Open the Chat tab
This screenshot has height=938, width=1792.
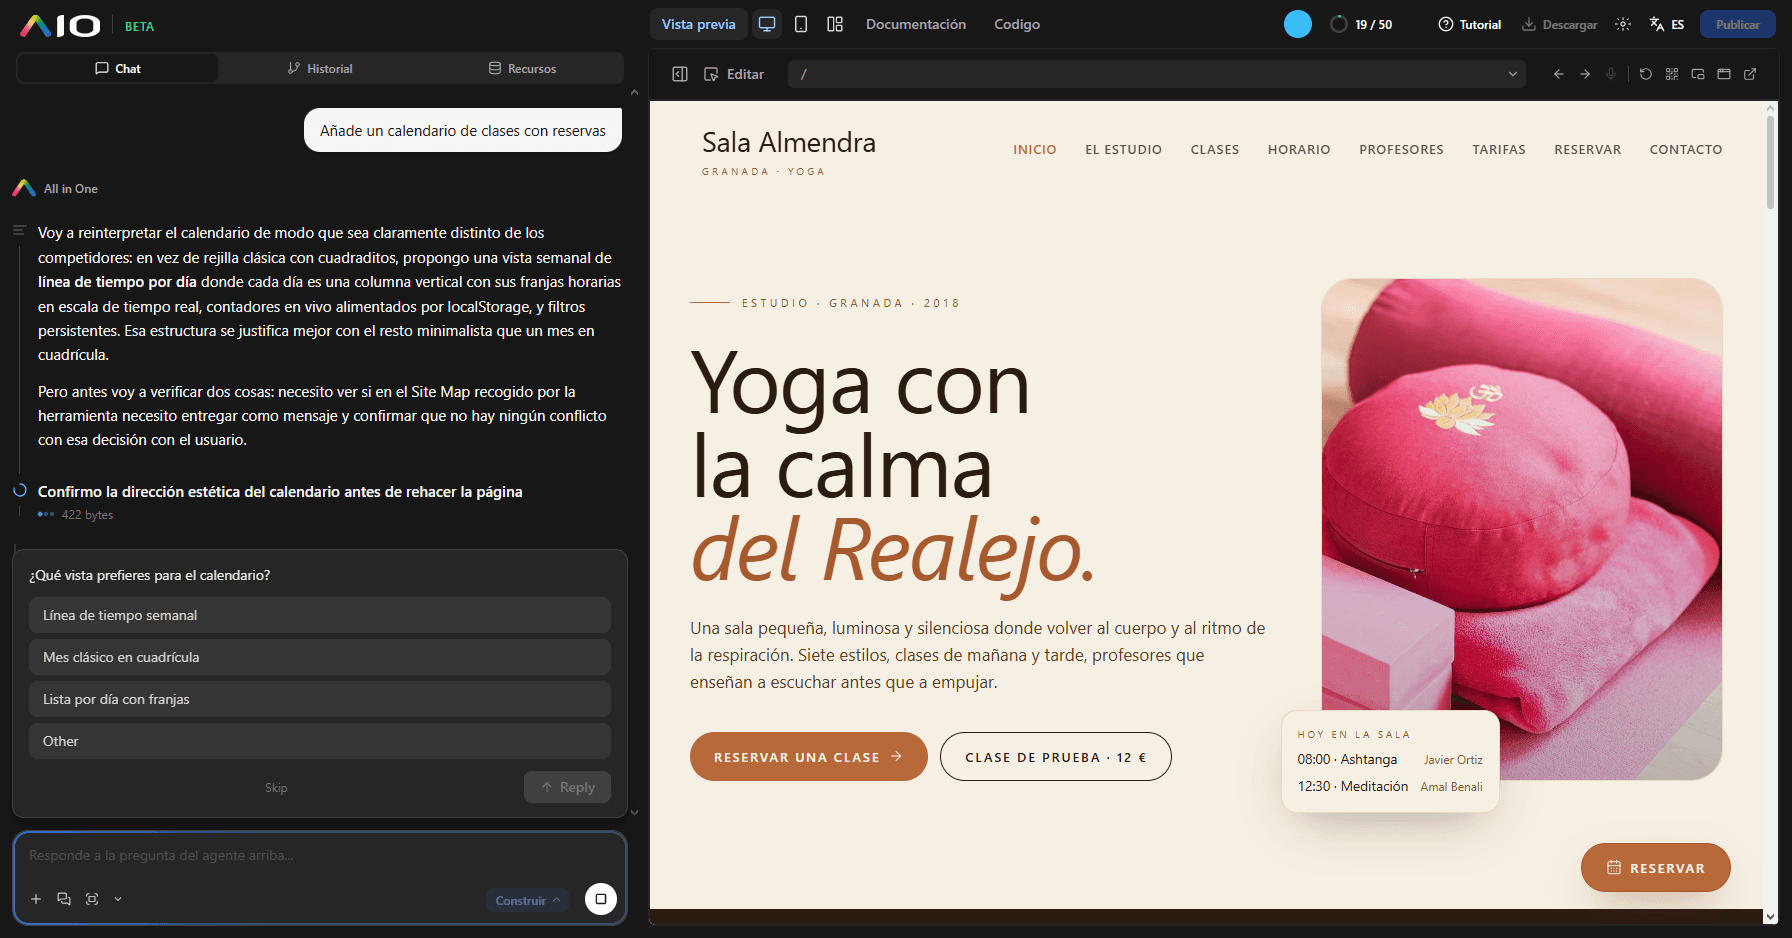[x=118, y=68]
